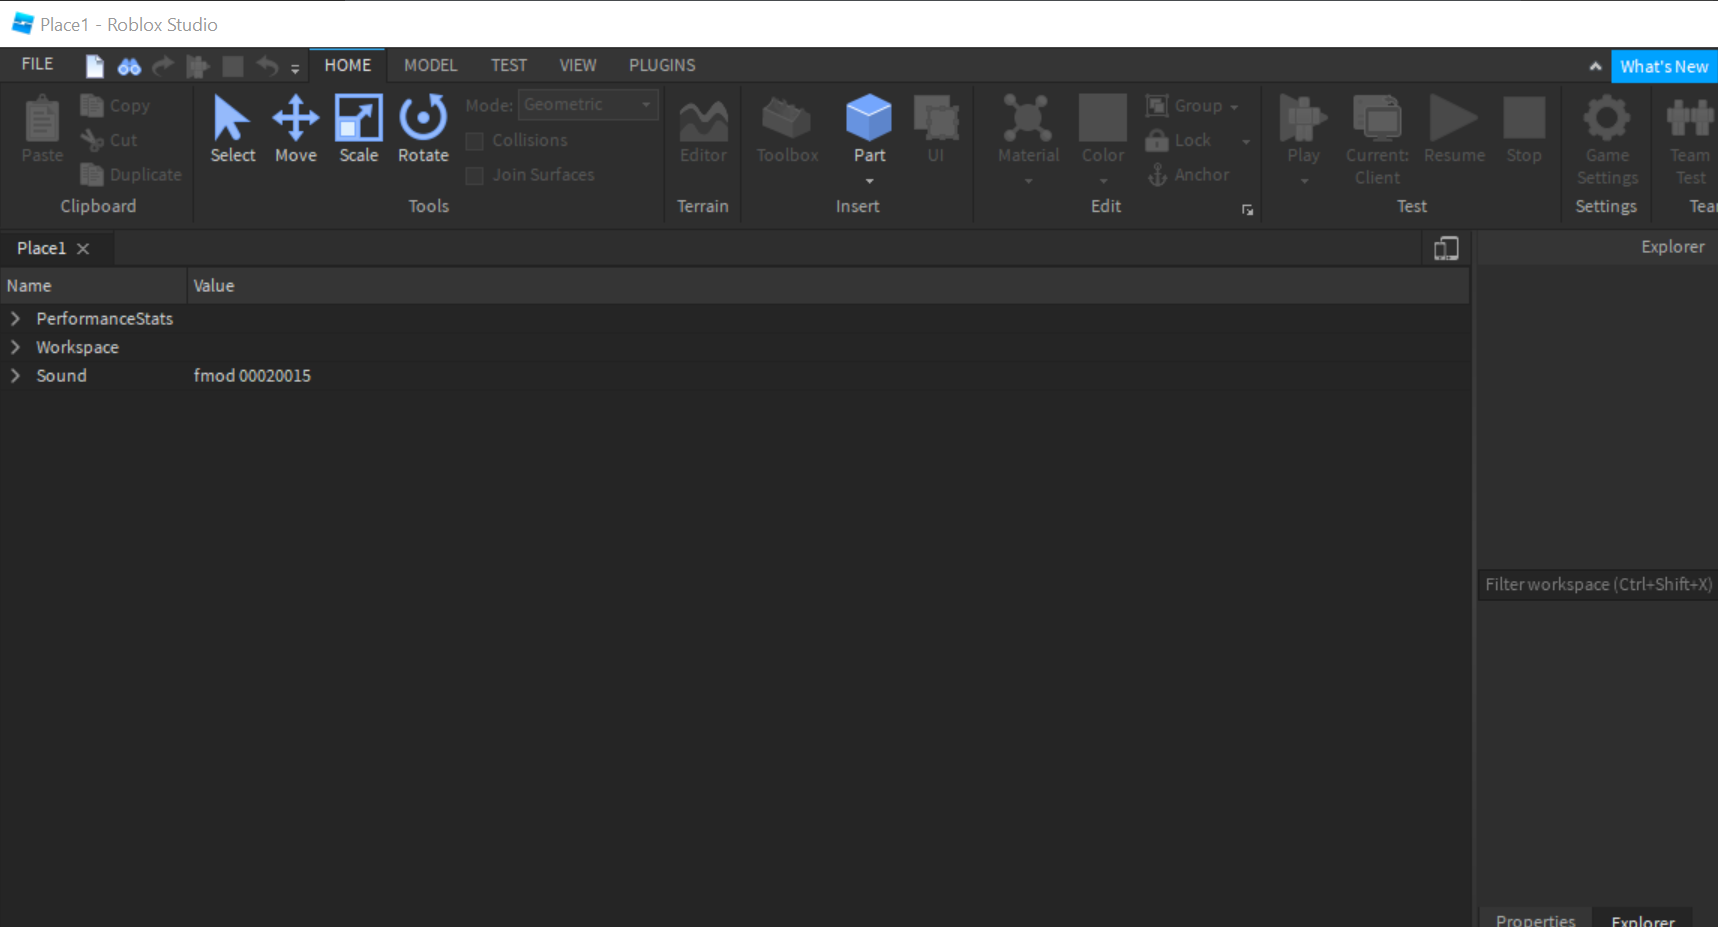Click the Stop playback button
The height and width of the screenshot is (927, 1718).
coord(1524,129)
